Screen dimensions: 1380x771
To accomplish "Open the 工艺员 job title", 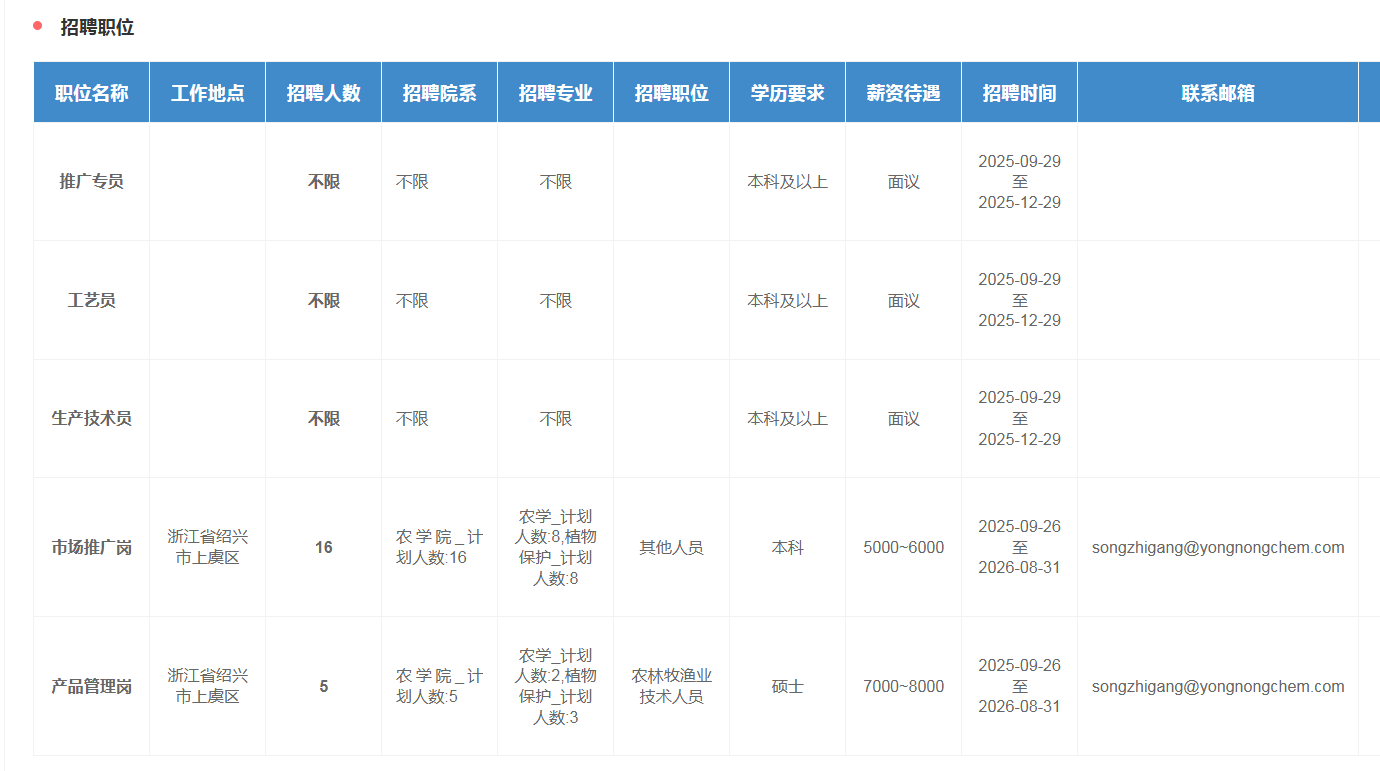I will click(x=91, y=300).
